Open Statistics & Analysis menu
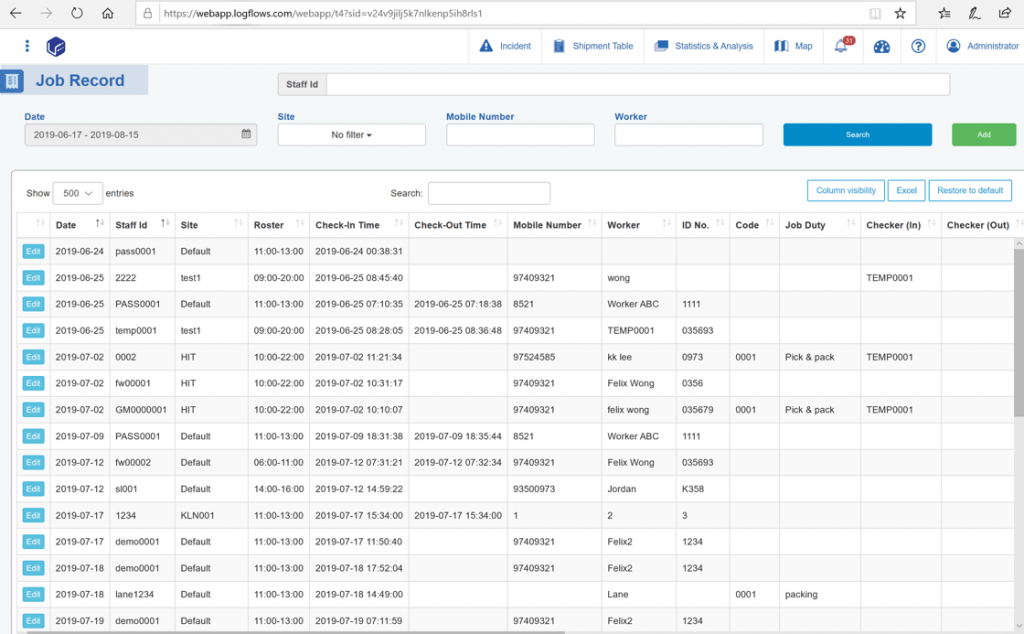This screenshot has height=634, width=1024. point(704,46)
